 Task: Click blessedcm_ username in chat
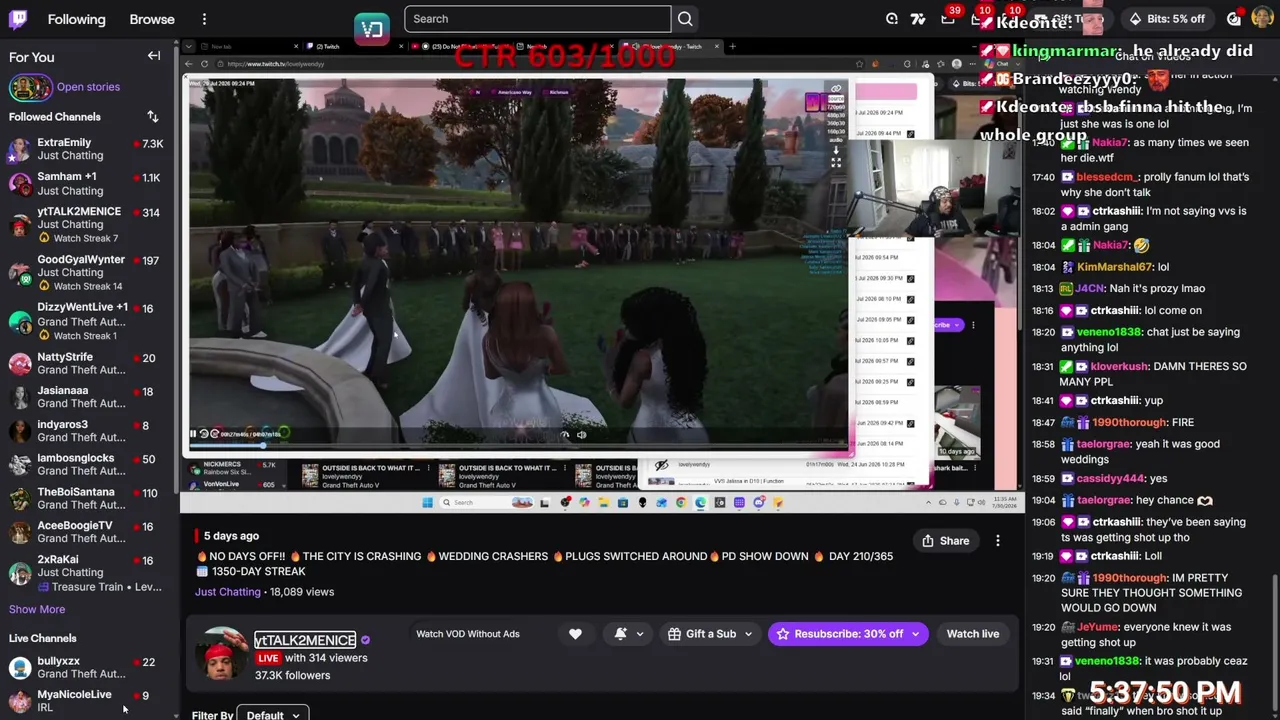tap(1107, 177)
